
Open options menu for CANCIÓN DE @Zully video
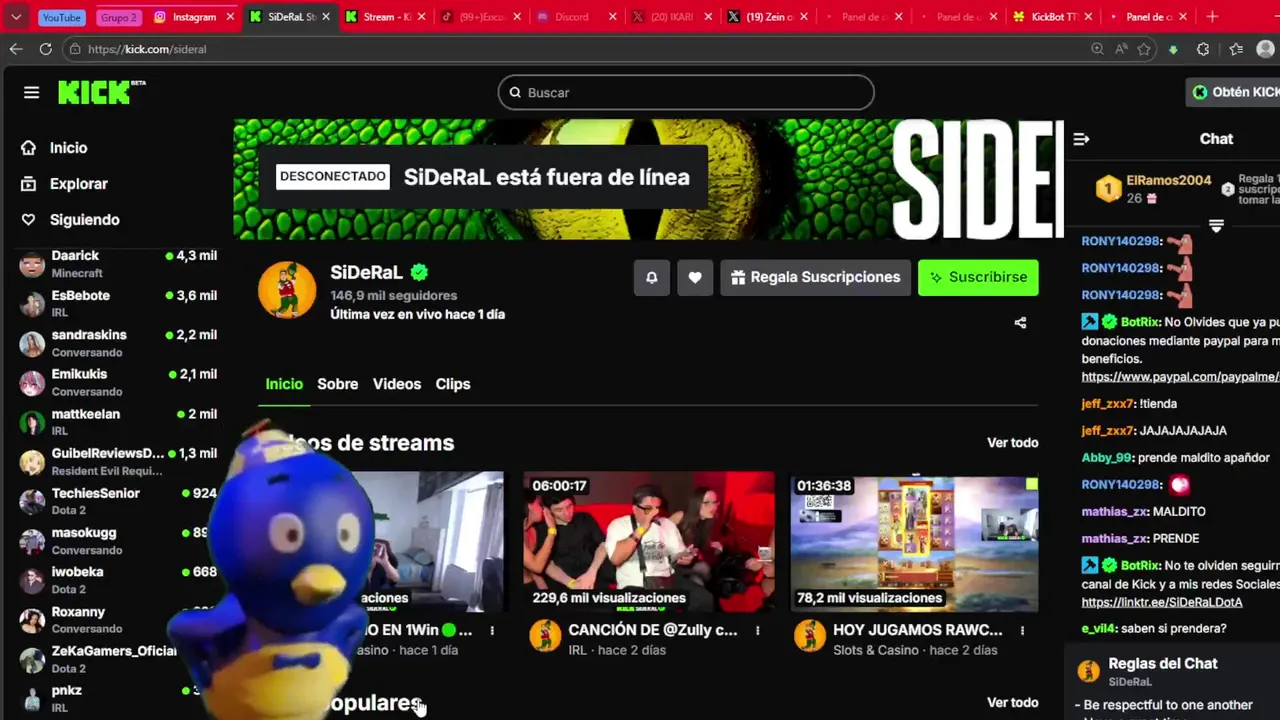[x=757, y=631]
